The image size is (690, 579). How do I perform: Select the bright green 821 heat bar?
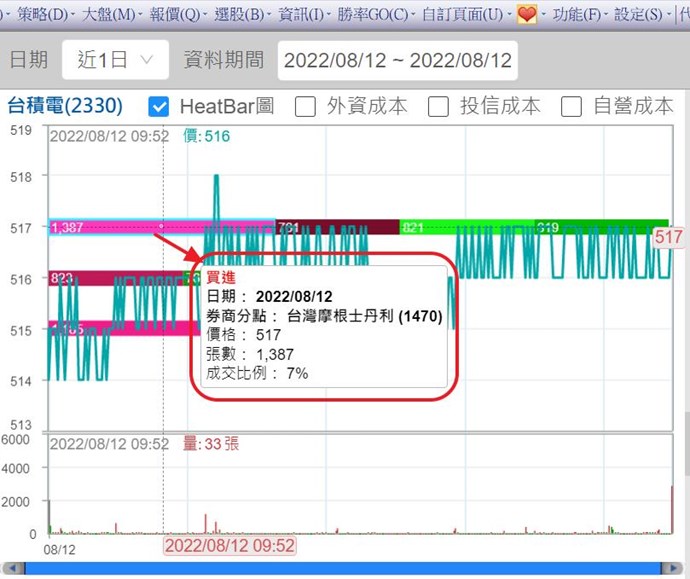tap(466, 227)
